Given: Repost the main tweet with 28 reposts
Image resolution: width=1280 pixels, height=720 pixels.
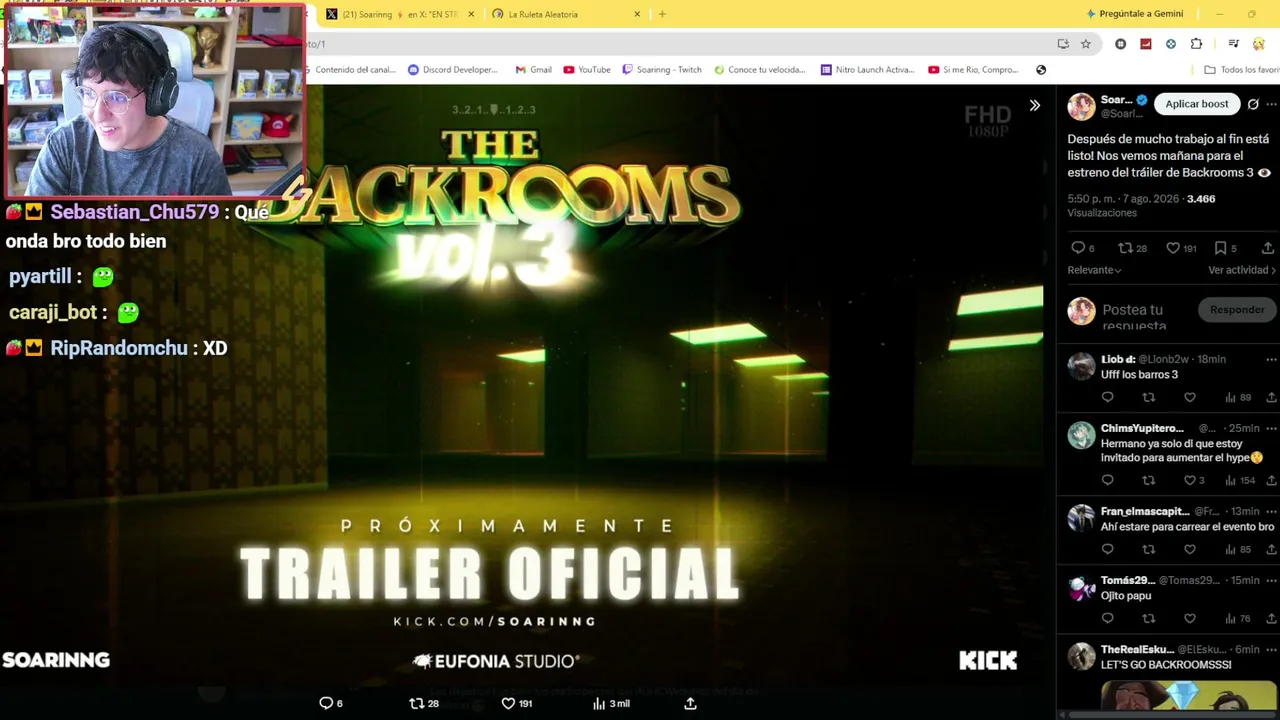Looking at the screenshot, I should click(1125, 248).
